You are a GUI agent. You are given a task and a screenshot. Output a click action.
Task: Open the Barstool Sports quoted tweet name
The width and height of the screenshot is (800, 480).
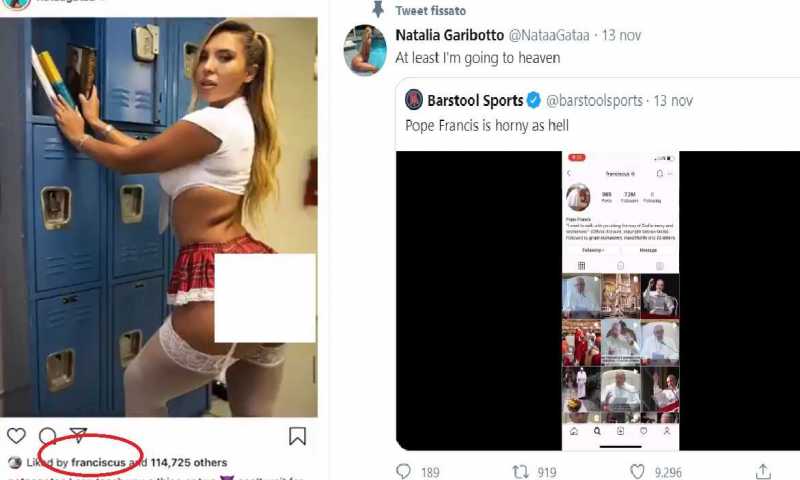tap(475, 100)
